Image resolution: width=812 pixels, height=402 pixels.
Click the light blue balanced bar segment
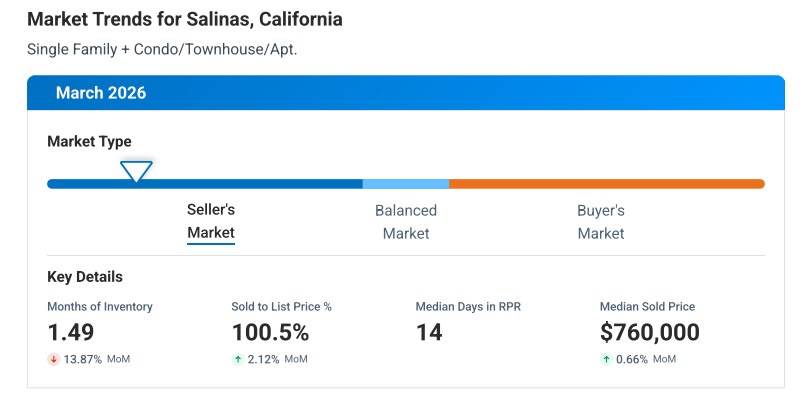(405, 184)
